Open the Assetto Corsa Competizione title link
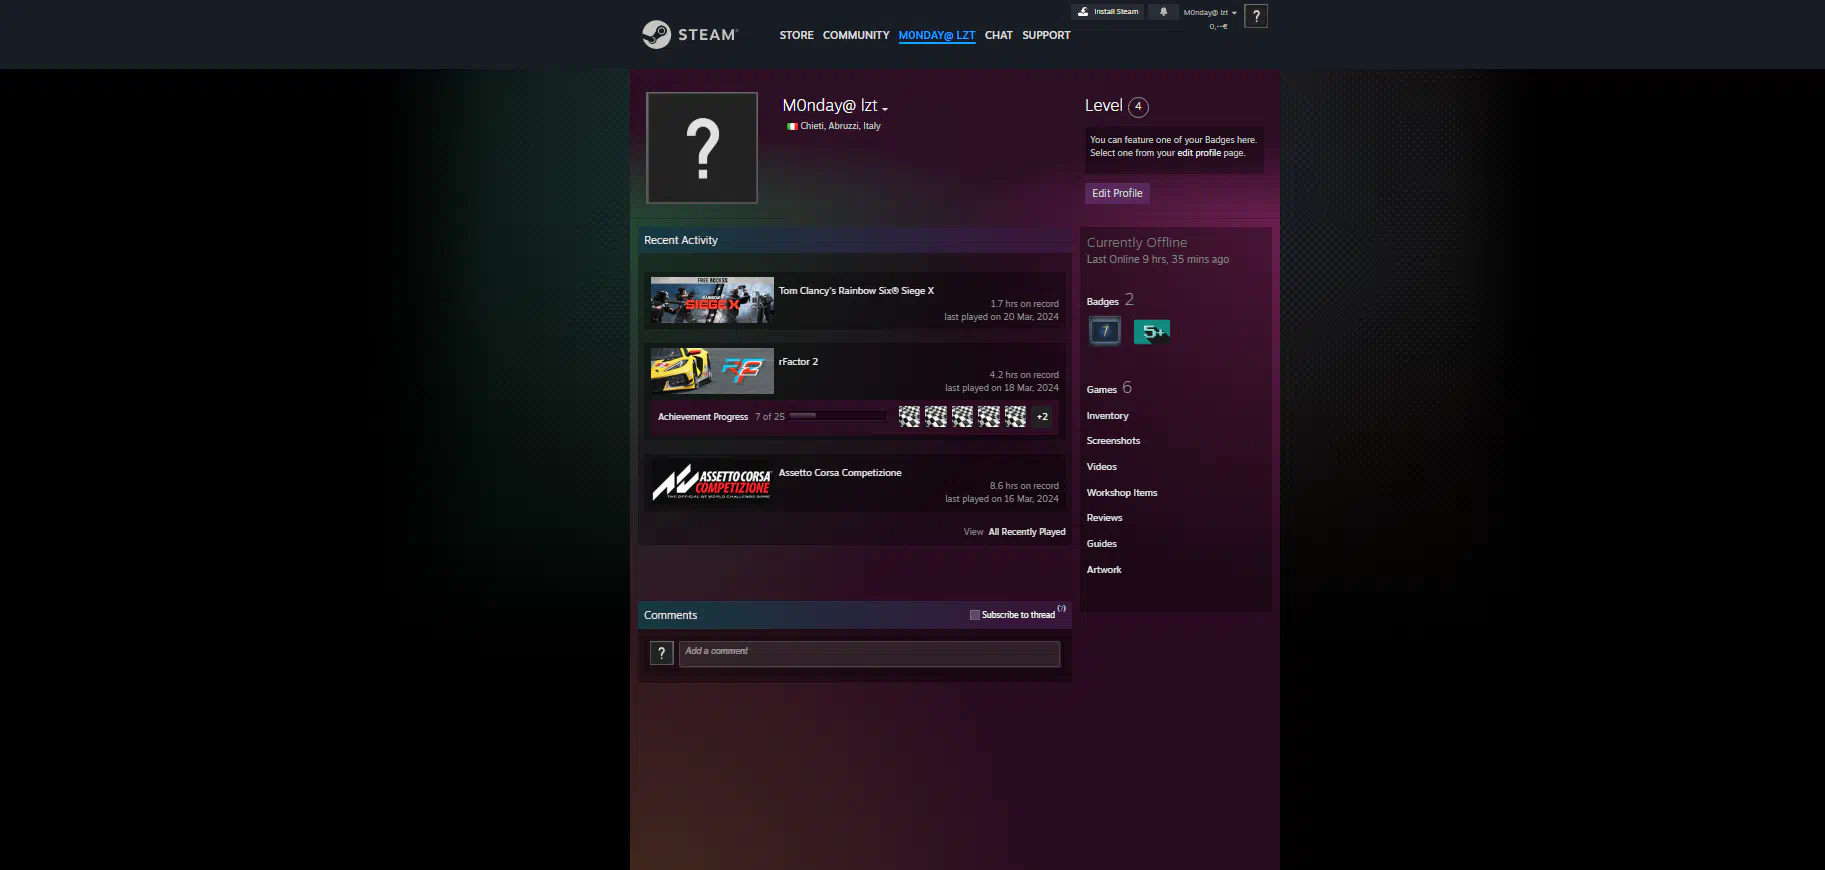The height and width of the screenshot is (870, 1825). (840, 473)
